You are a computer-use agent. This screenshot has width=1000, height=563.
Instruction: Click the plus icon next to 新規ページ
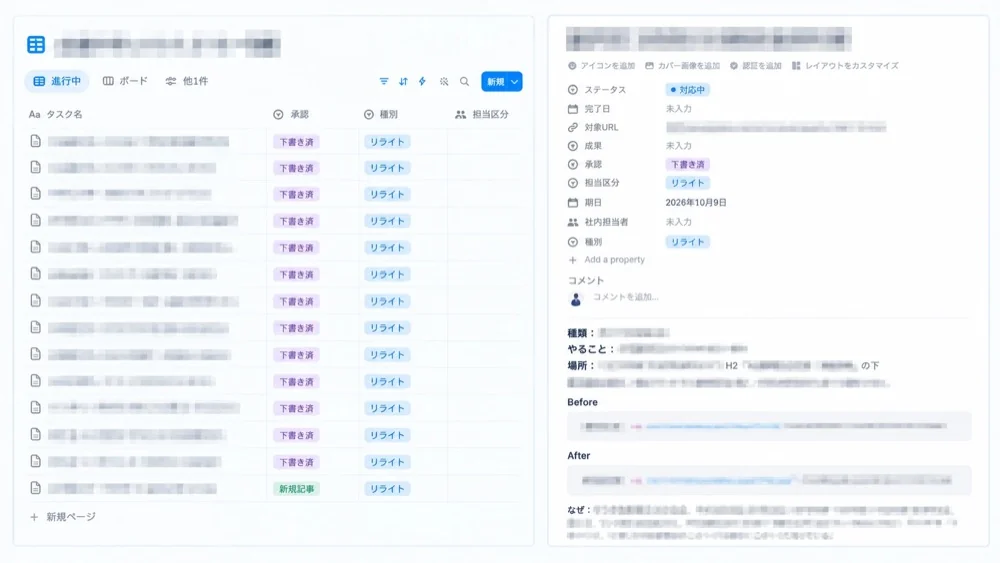click(34, 517)
